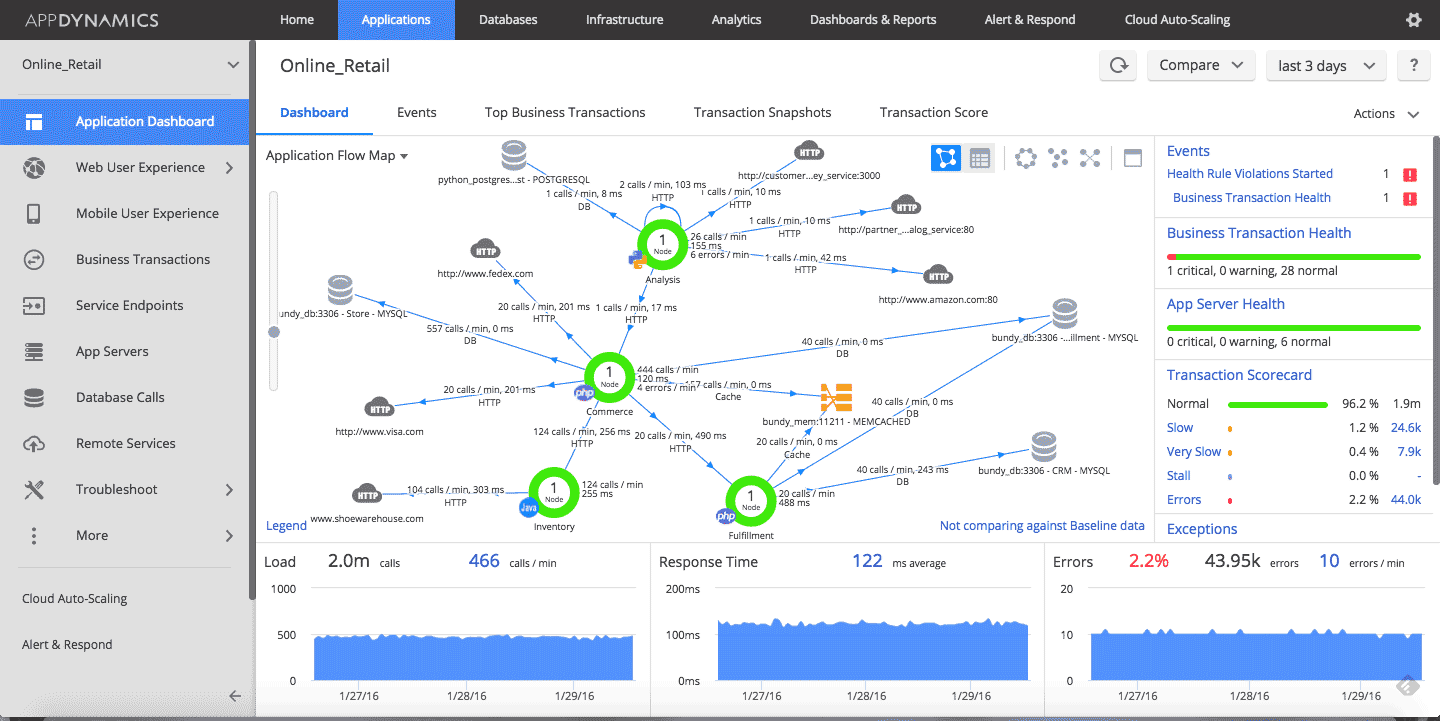Screen dimensions: 1440x721
Task: Click the Very Slow scorecard link
Action: [1194, 452]
